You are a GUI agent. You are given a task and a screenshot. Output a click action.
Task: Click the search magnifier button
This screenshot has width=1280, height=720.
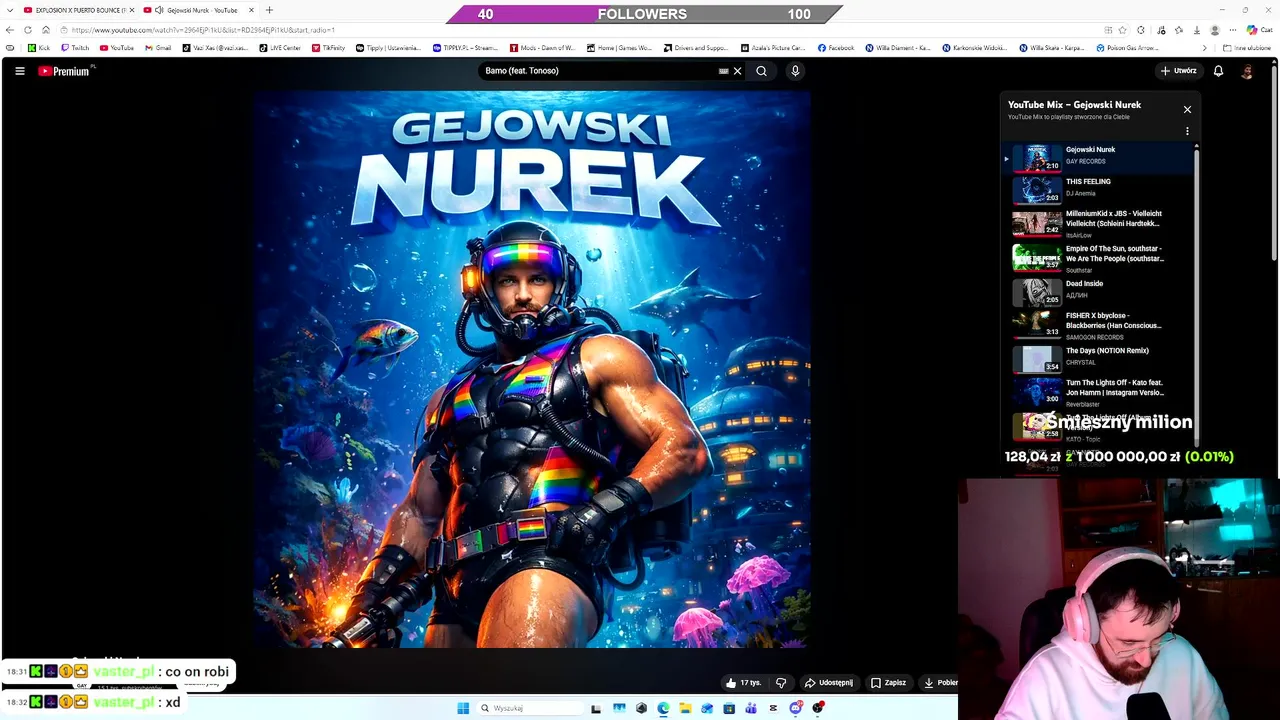pos(761,71)
